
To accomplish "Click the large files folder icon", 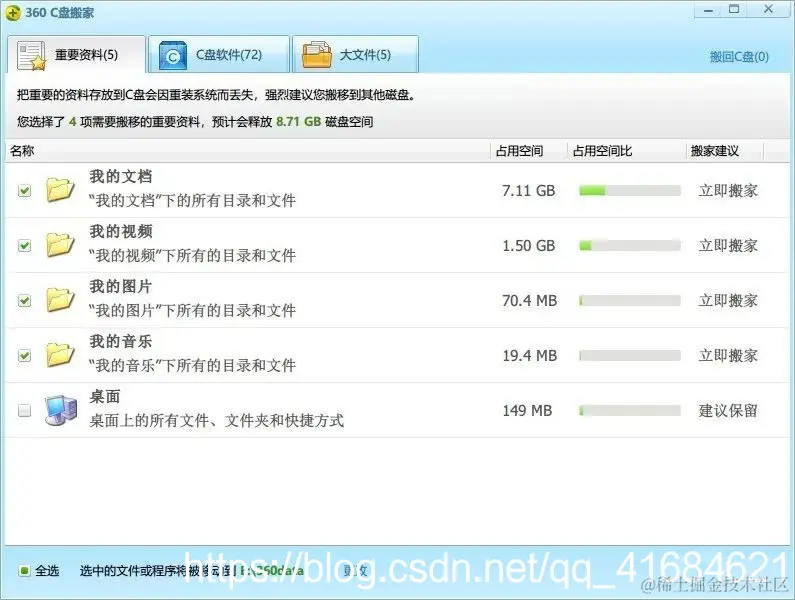I will pyautogui.click(x=317, y=55).
